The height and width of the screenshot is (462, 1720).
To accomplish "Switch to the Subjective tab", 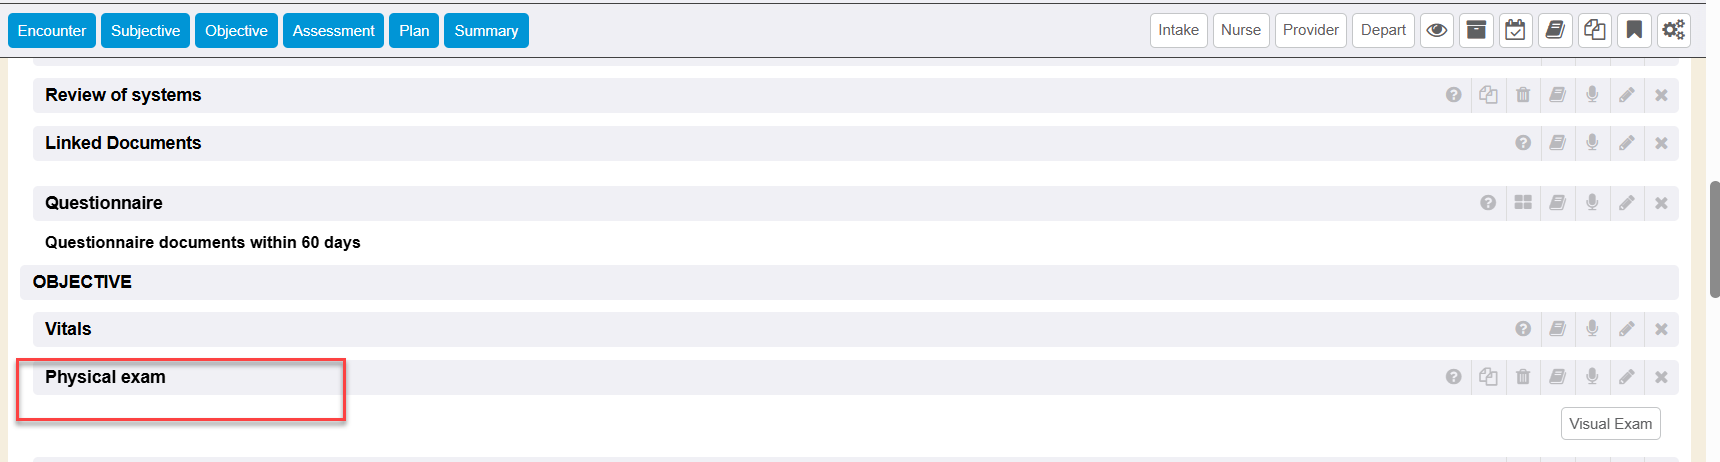I will click(145, 31).
